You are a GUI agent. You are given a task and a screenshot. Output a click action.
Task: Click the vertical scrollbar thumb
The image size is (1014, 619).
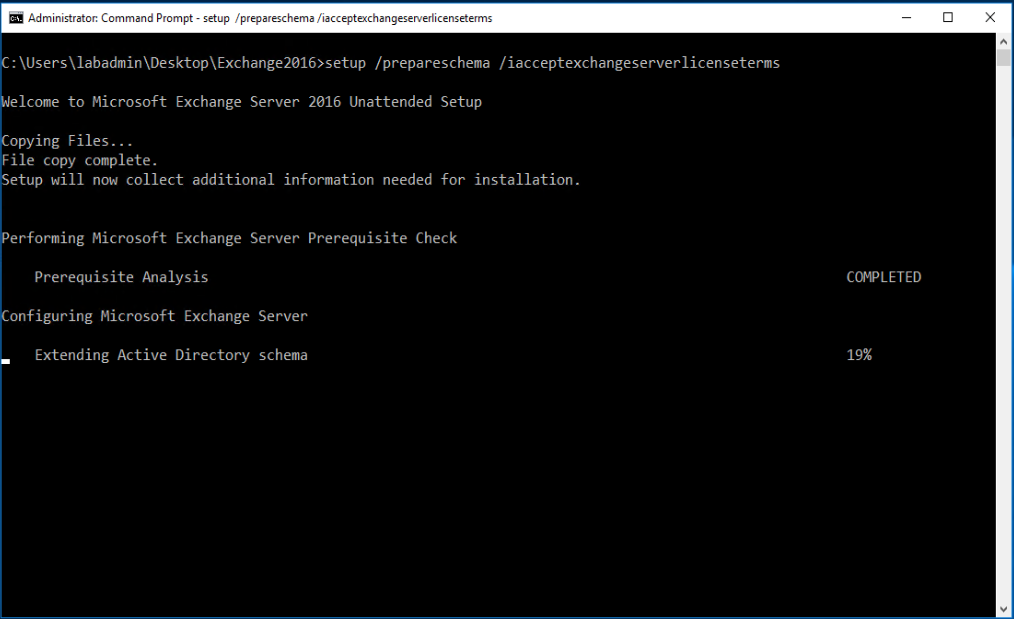click(1004, 58)
